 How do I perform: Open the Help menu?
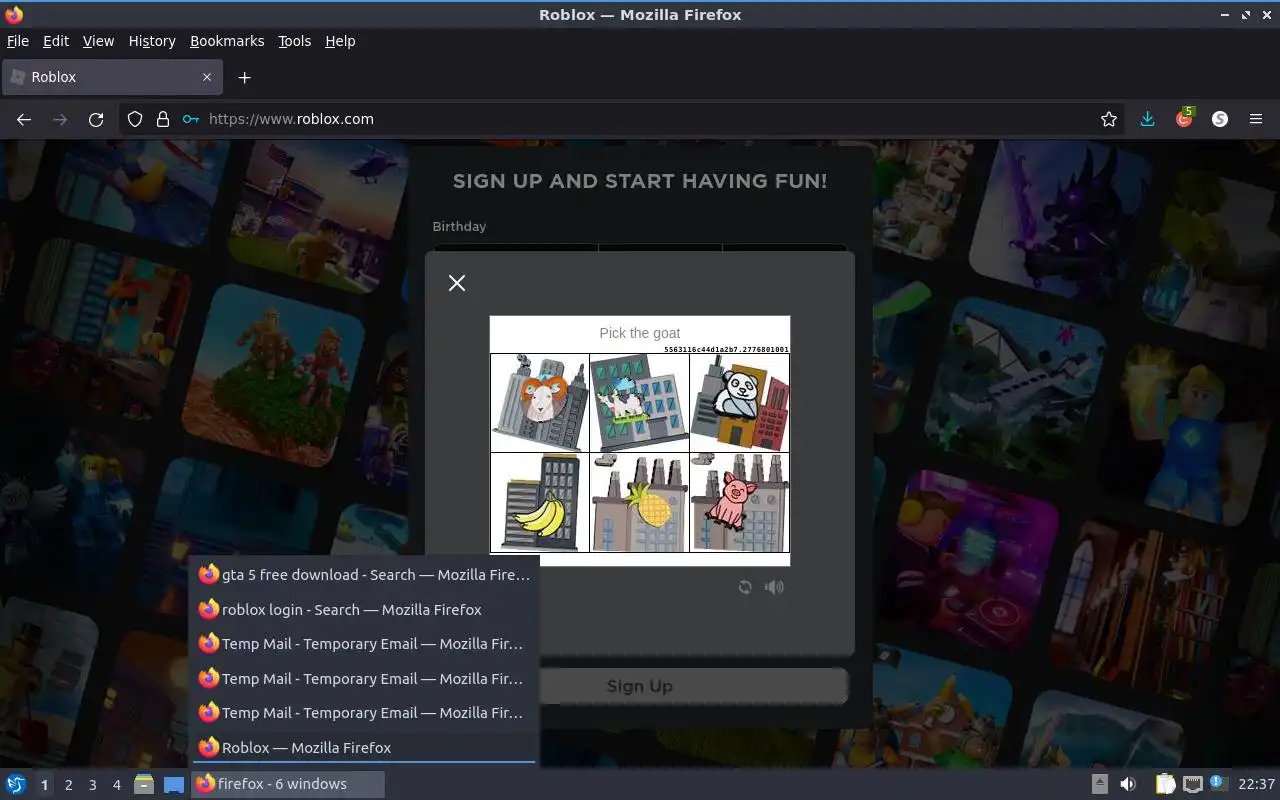click(340, 41)
